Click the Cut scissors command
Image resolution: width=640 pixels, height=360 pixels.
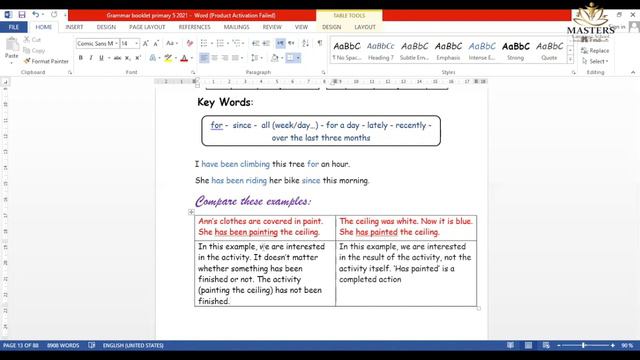[x=32, y=40]
